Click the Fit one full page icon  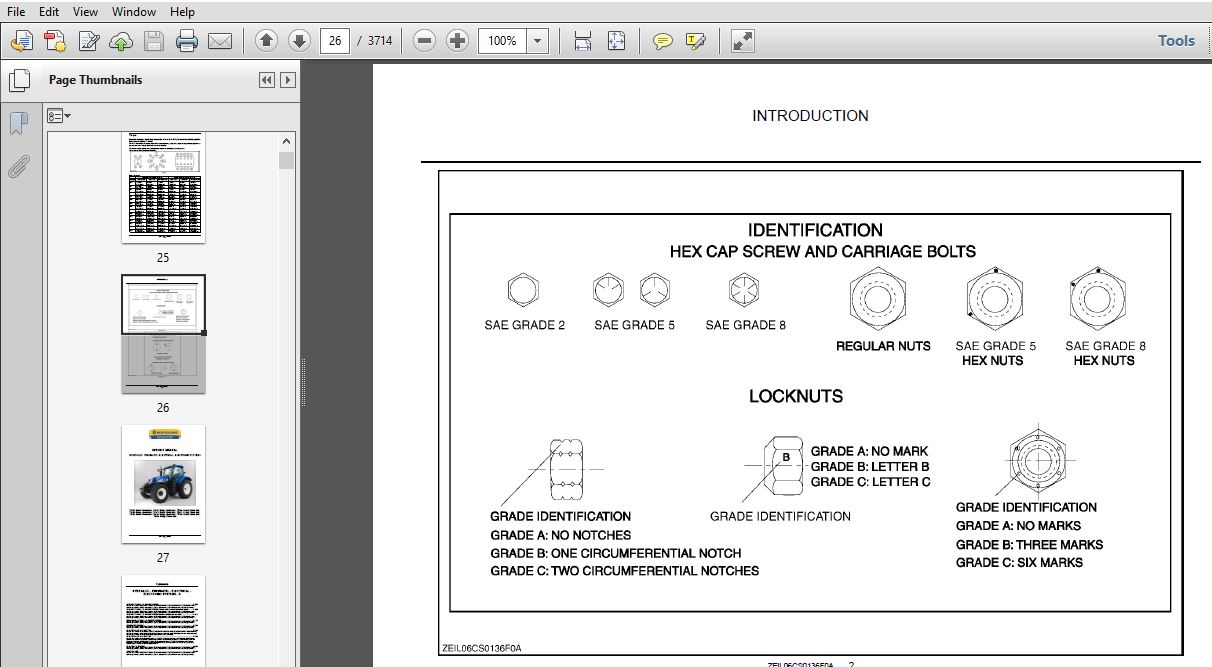616,41
